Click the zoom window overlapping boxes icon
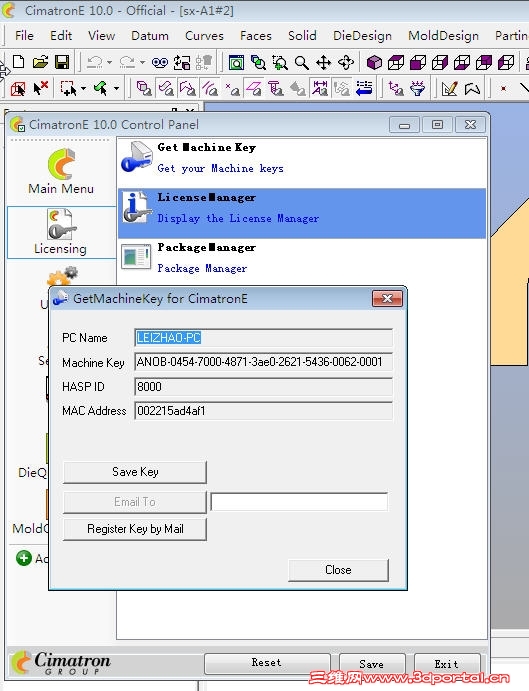Viewport: 529px width, 691px height. coord(258,63)
